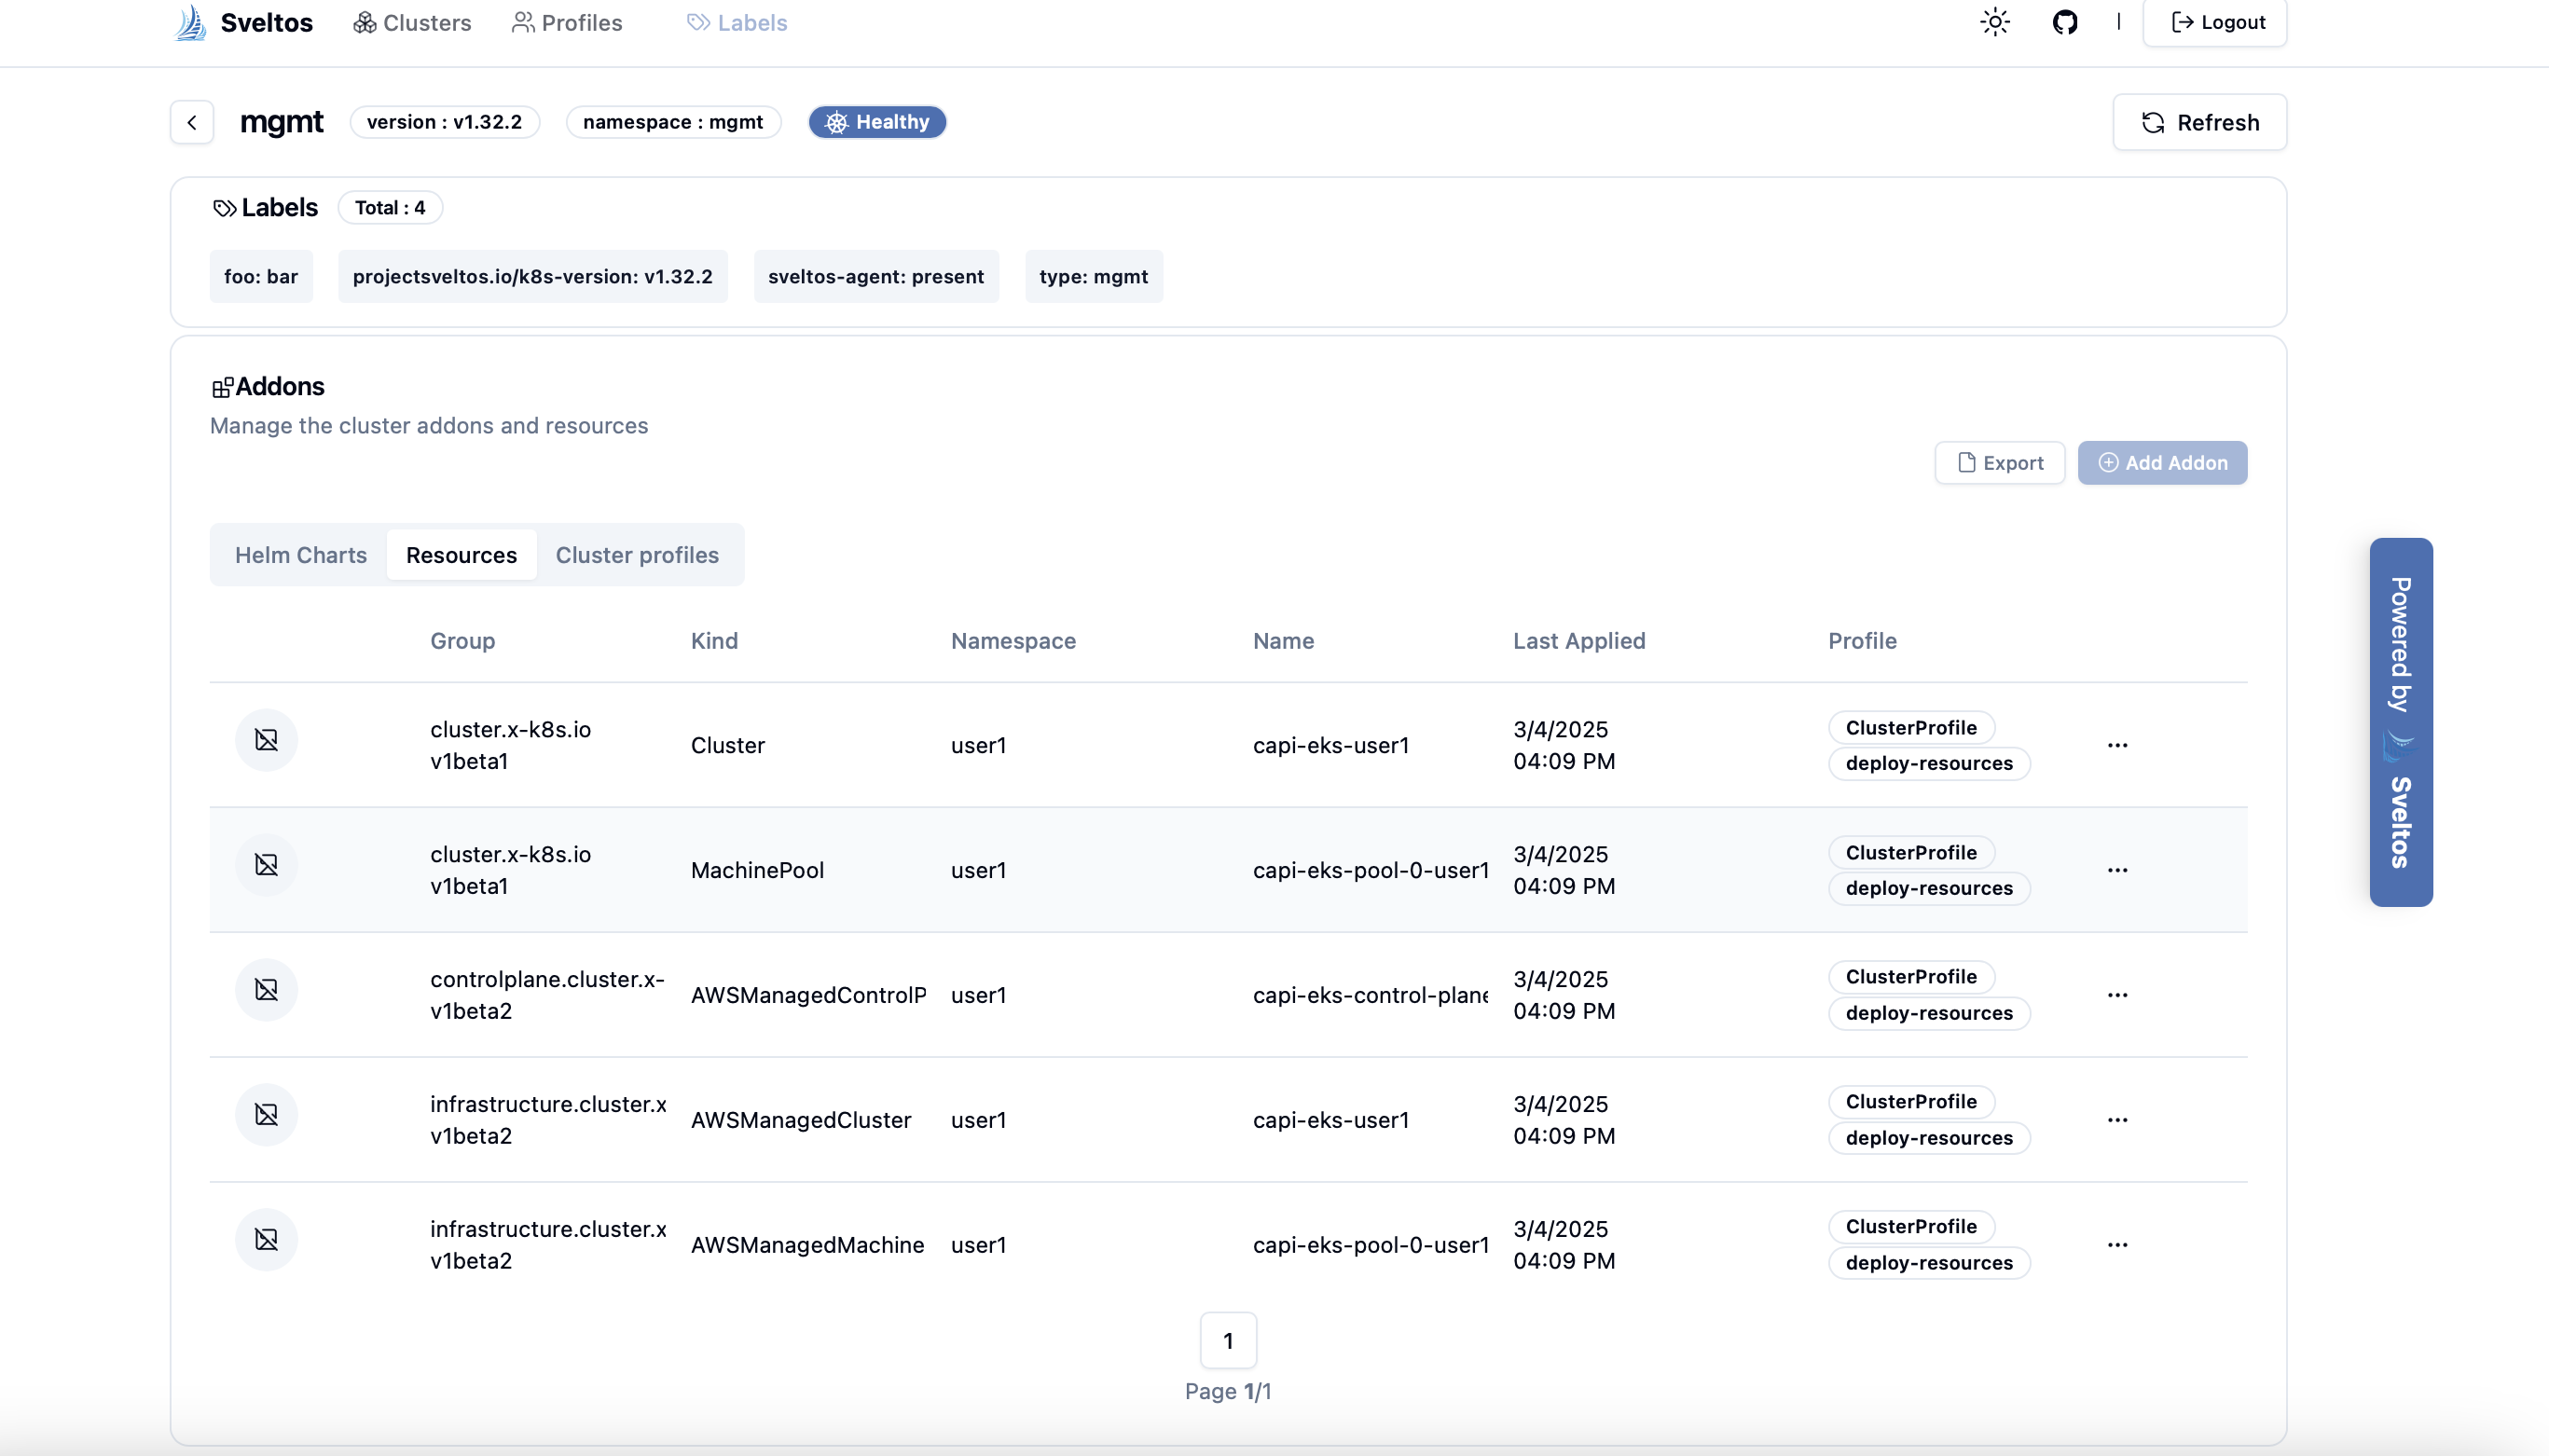The width and height of the screenshot is (2549, 1456).
Task: Click the refresh arrows icon in Refresh button
Action: click(2153, 122)
